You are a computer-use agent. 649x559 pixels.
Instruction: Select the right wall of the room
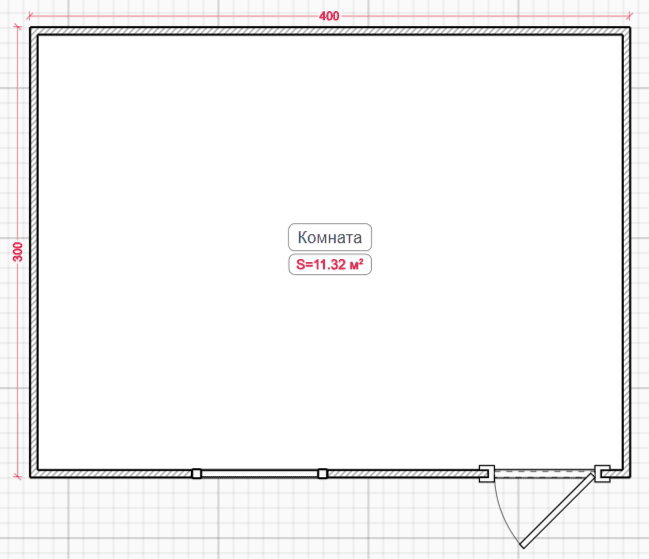coord(626,252)
